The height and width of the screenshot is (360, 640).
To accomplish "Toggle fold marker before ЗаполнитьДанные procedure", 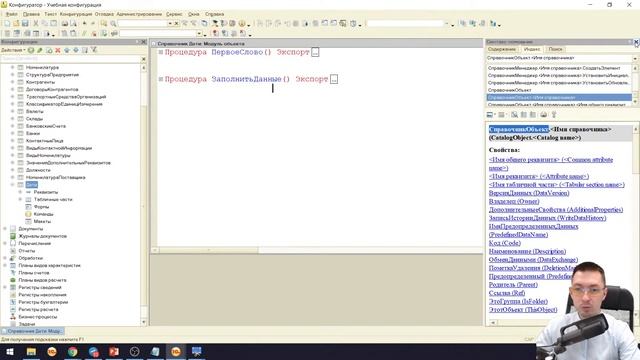I will (161, 79).
